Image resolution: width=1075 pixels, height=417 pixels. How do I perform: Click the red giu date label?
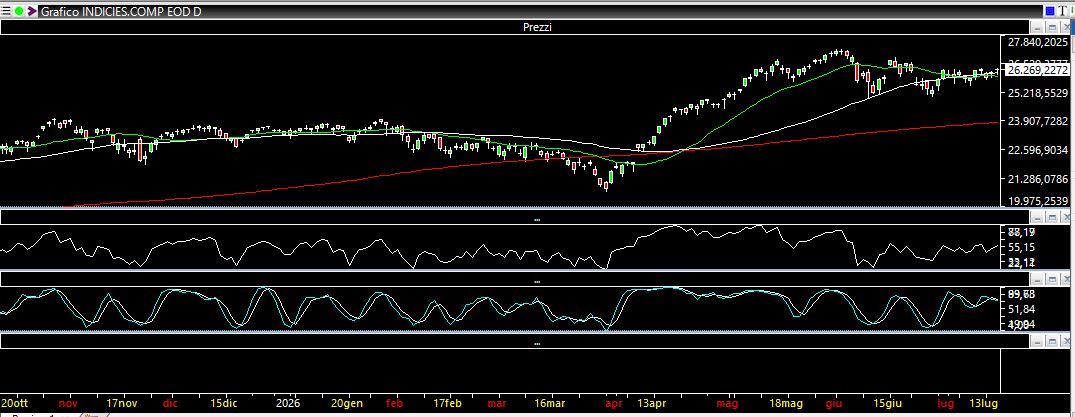pyautogui.click(x=836, y=403)
